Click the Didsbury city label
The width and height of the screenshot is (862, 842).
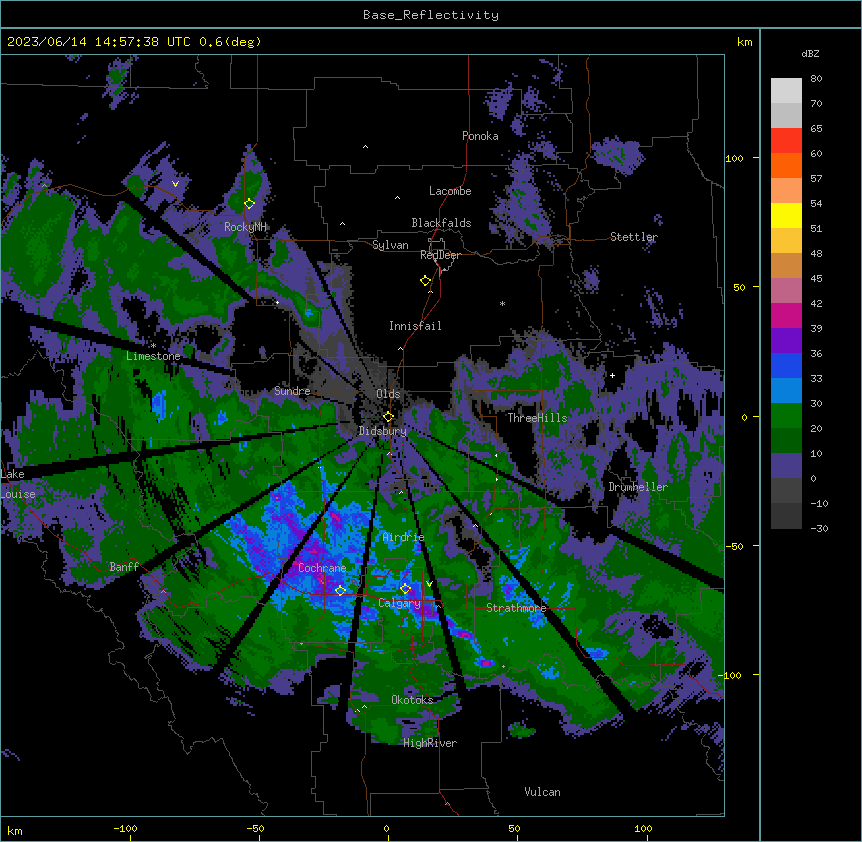click(x=383, y=431)
